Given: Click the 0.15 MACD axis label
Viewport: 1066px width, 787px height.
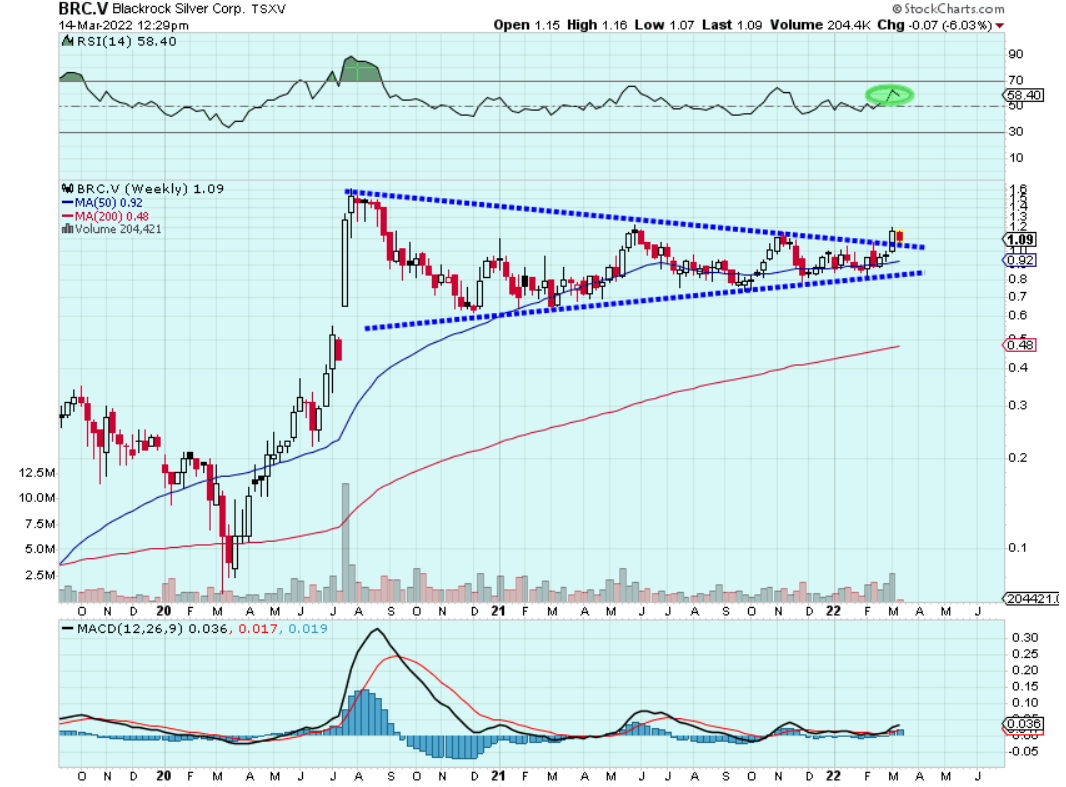Looking at the screenshot, I should 1025,686.
